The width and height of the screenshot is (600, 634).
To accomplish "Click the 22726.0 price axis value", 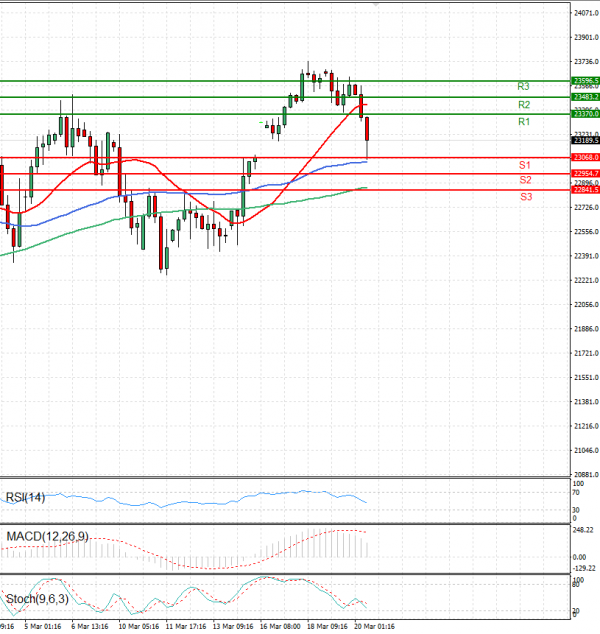I will point(586,207).
